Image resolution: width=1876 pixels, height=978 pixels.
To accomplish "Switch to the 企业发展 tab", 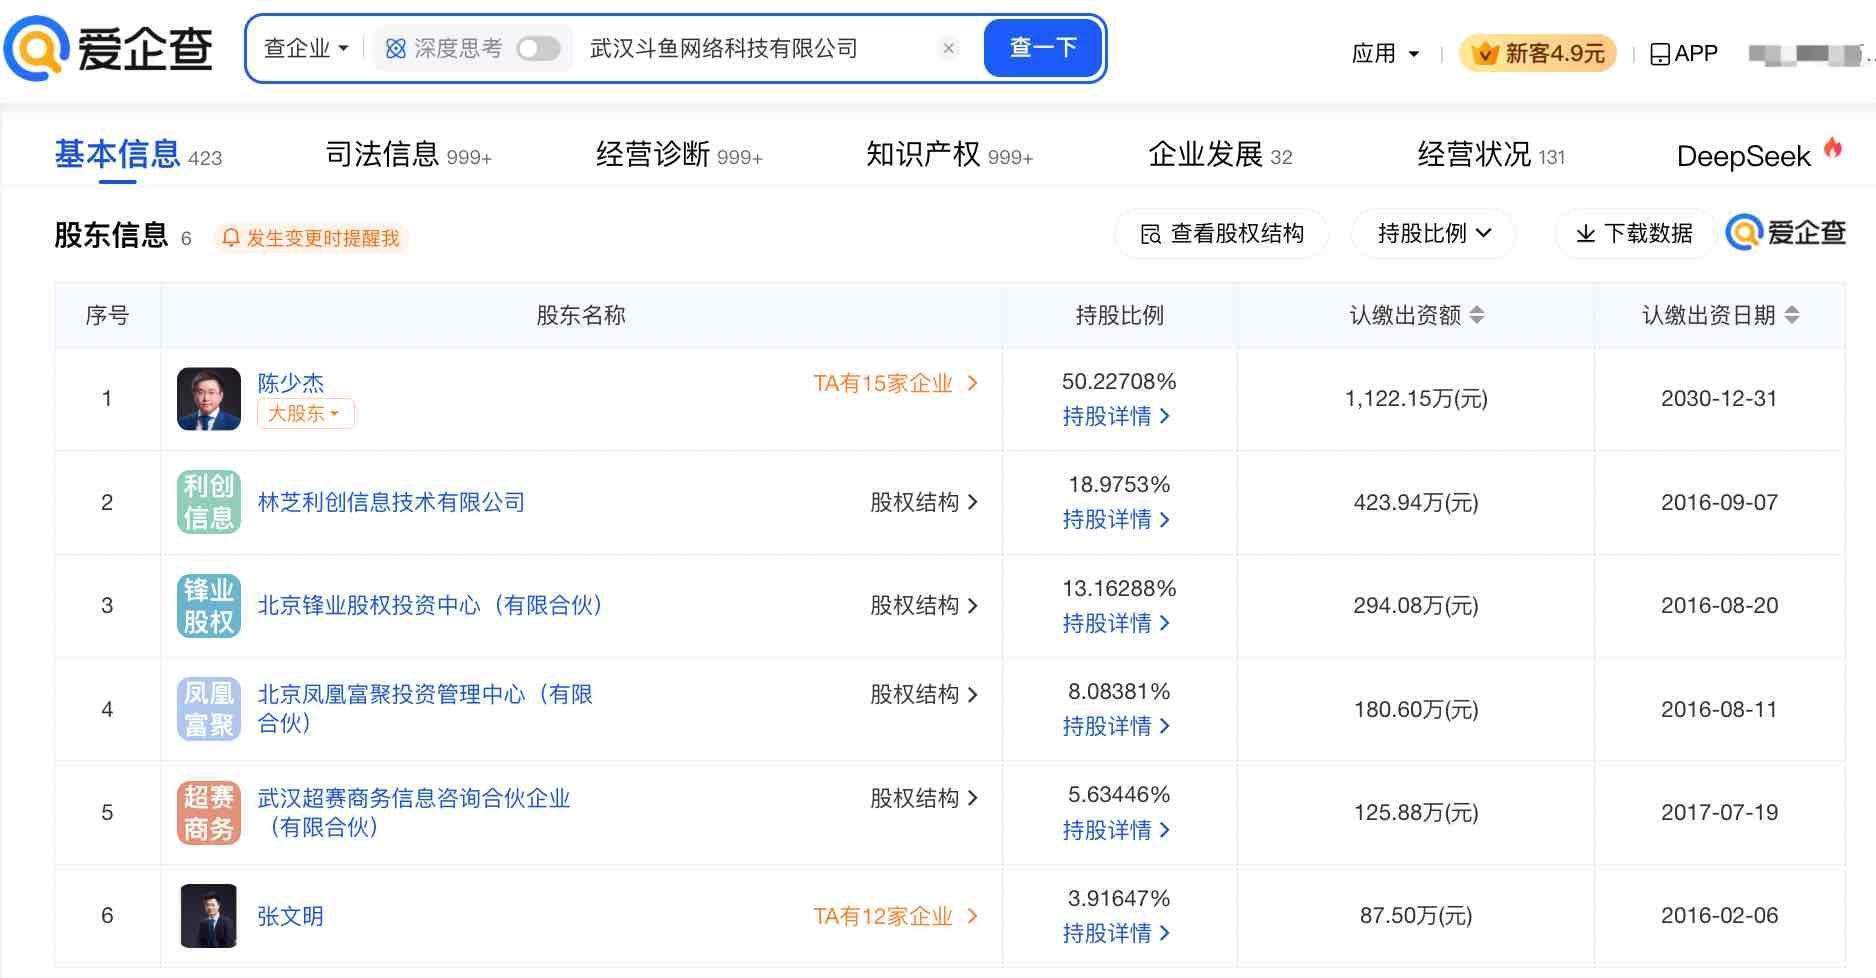I will pyautogui.click(x=1220, y=155).
